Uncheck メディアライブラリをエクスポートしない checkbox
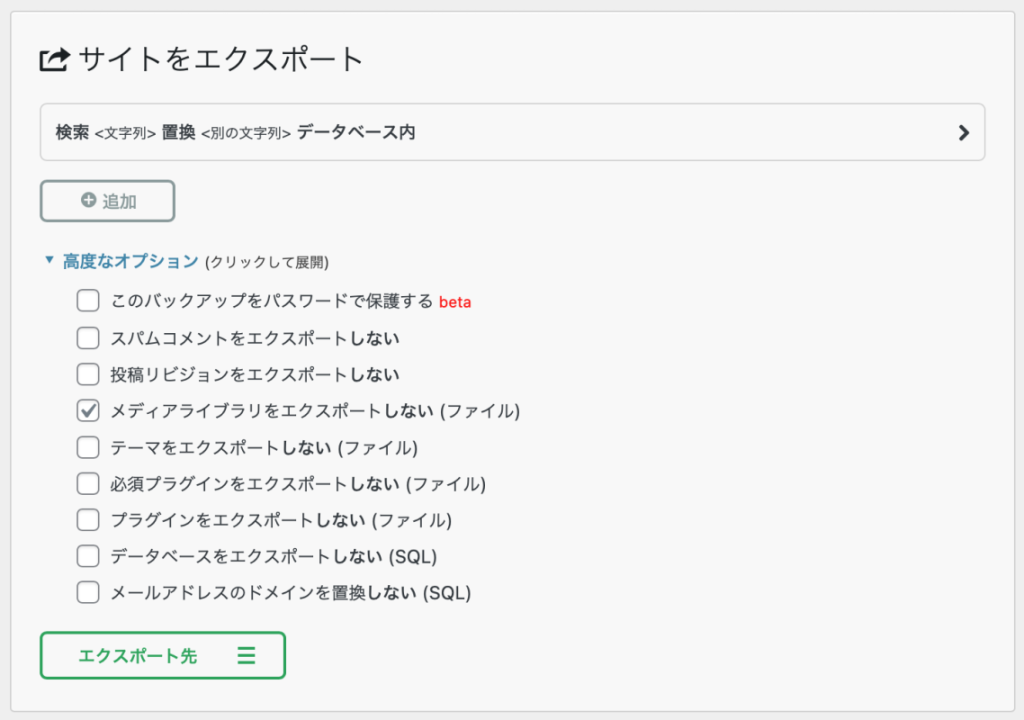Viewport: 1024px width, 720px height. click(88, 410)
